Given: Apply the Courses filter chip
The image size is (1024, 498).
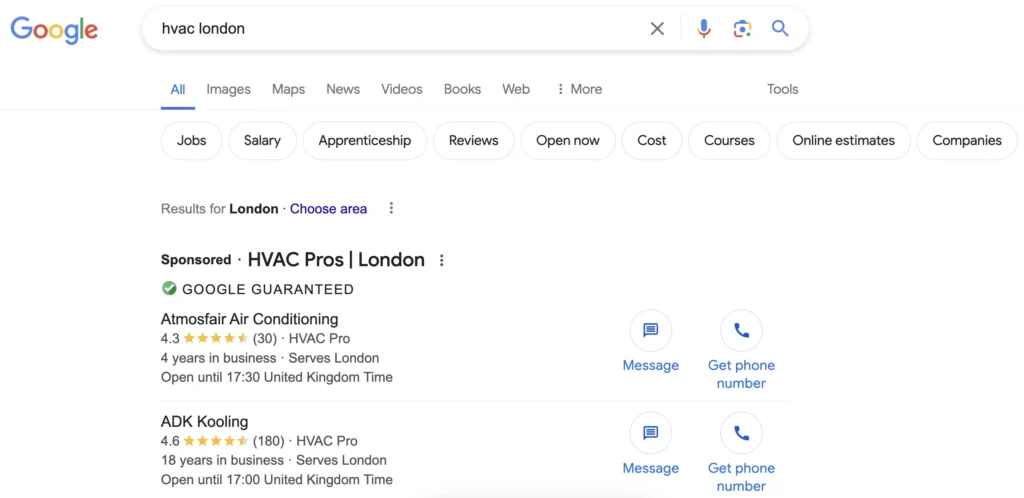Looking at the screenshot, I should (729, 140).
